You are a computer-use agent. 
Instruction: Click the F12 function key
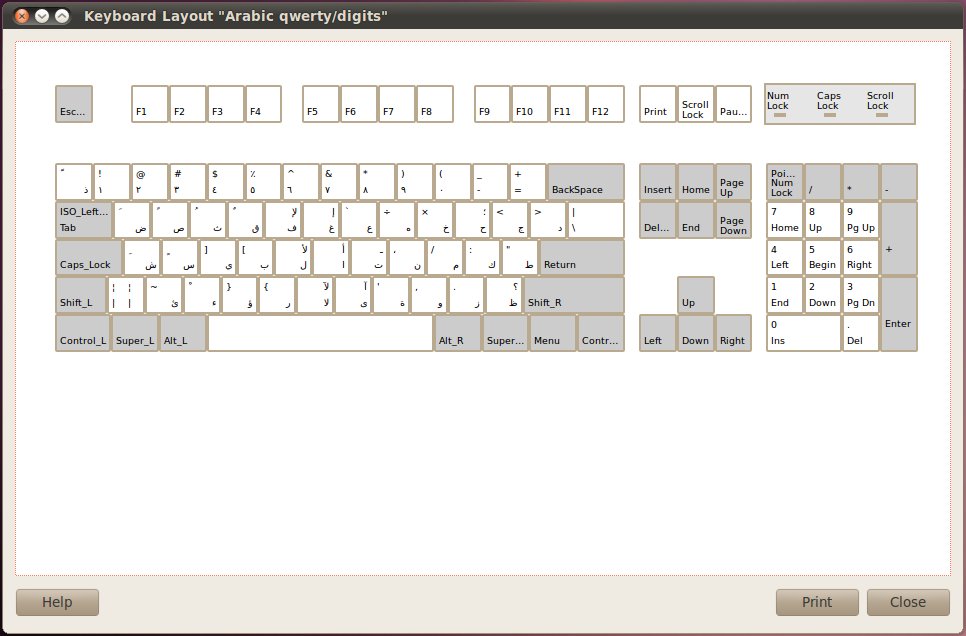(604, 103)
